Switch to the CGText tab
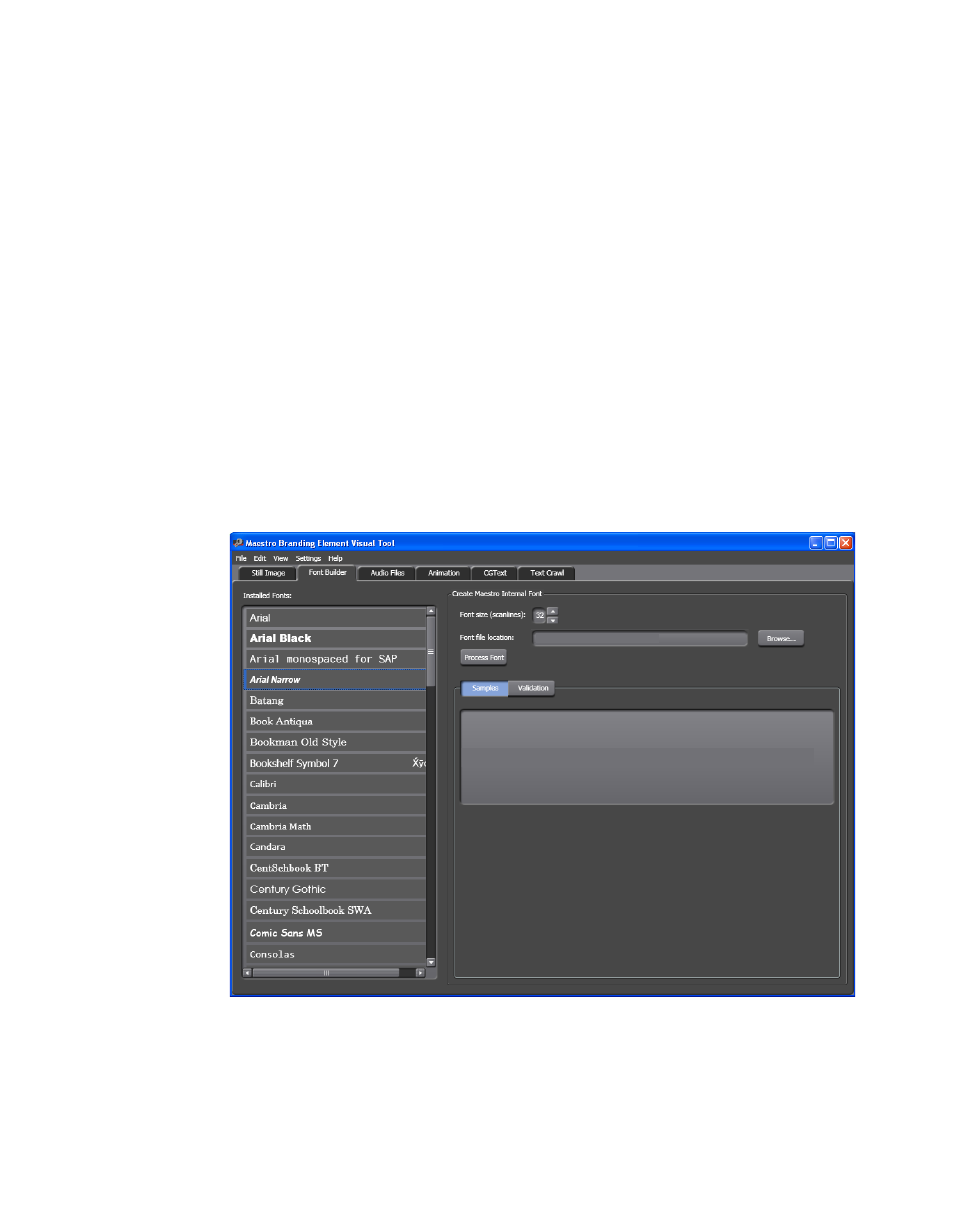Viewport: 954px width, 1227px height. pos(494,573)
